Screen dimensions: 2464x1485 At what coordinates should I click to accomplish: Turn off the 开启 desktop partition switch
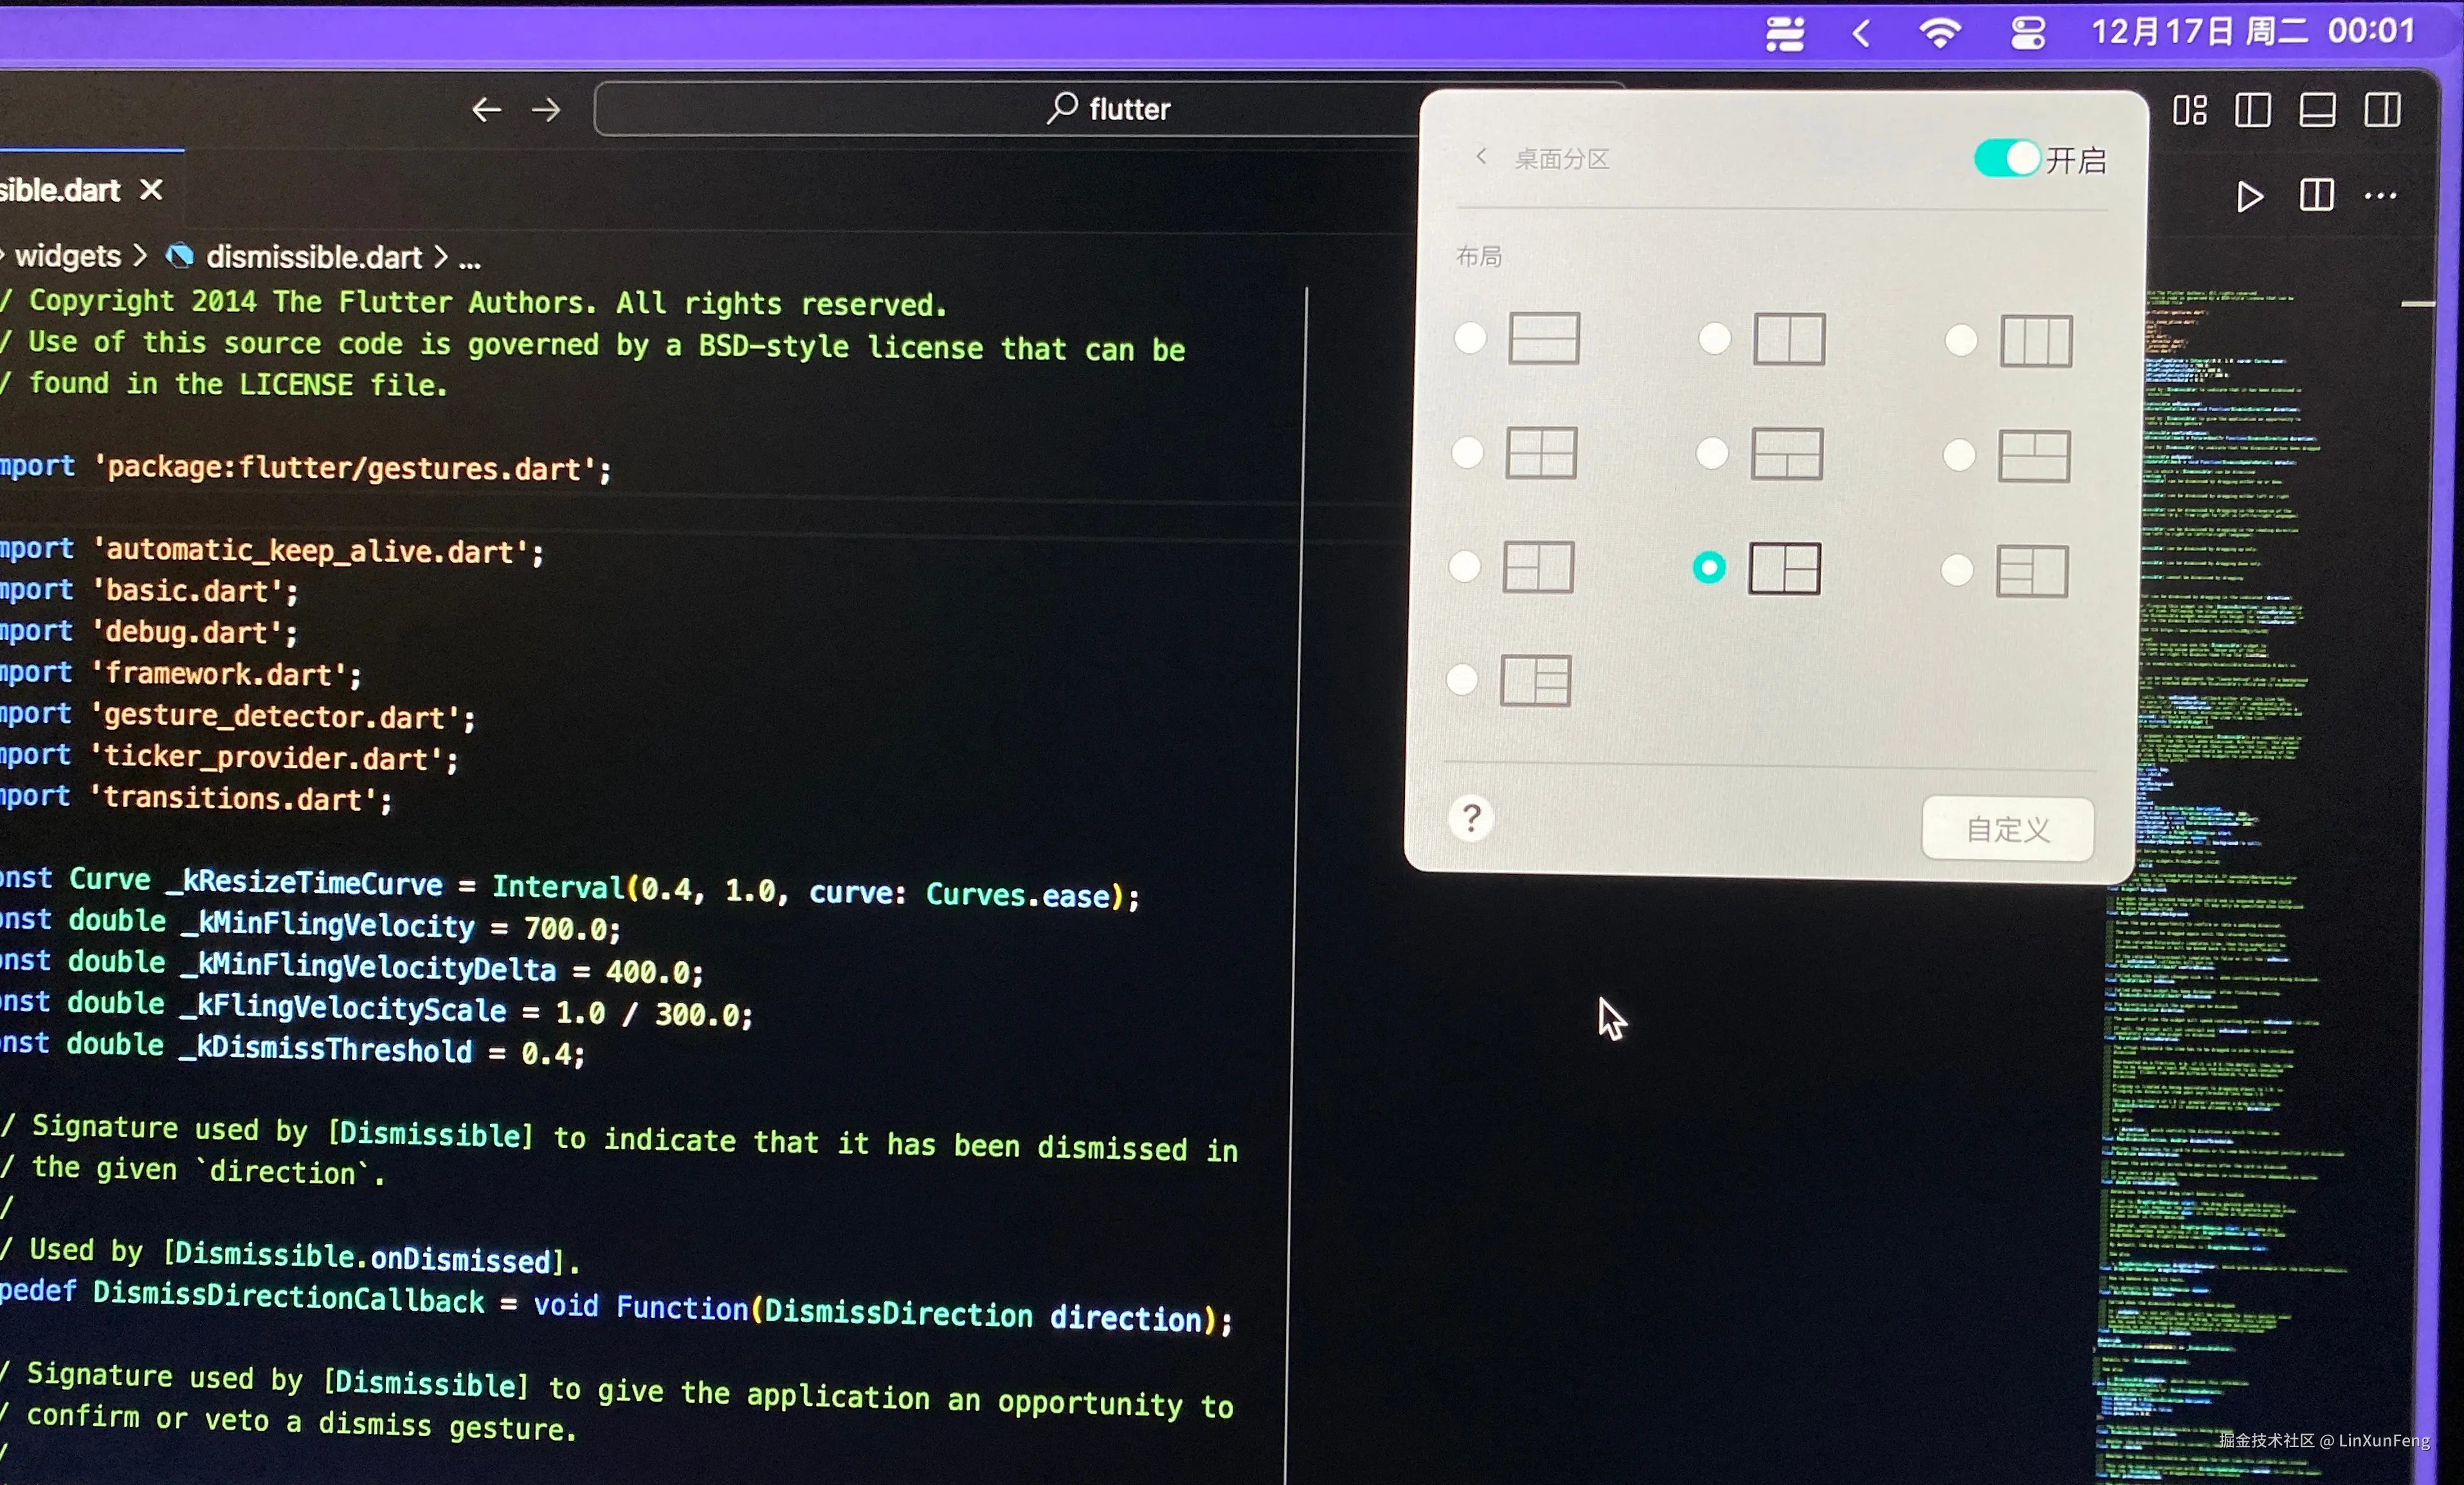pos(2006,158)
